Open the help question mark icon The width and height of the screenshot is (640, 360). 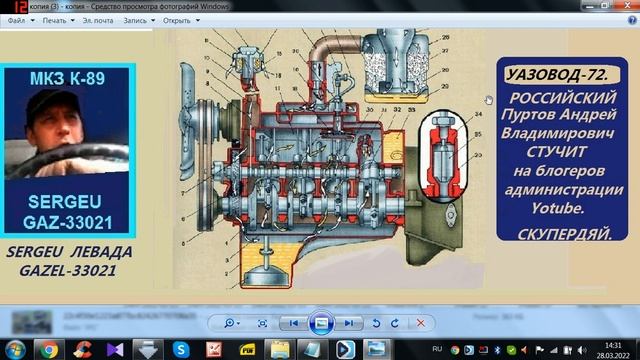tap(632, 20)
